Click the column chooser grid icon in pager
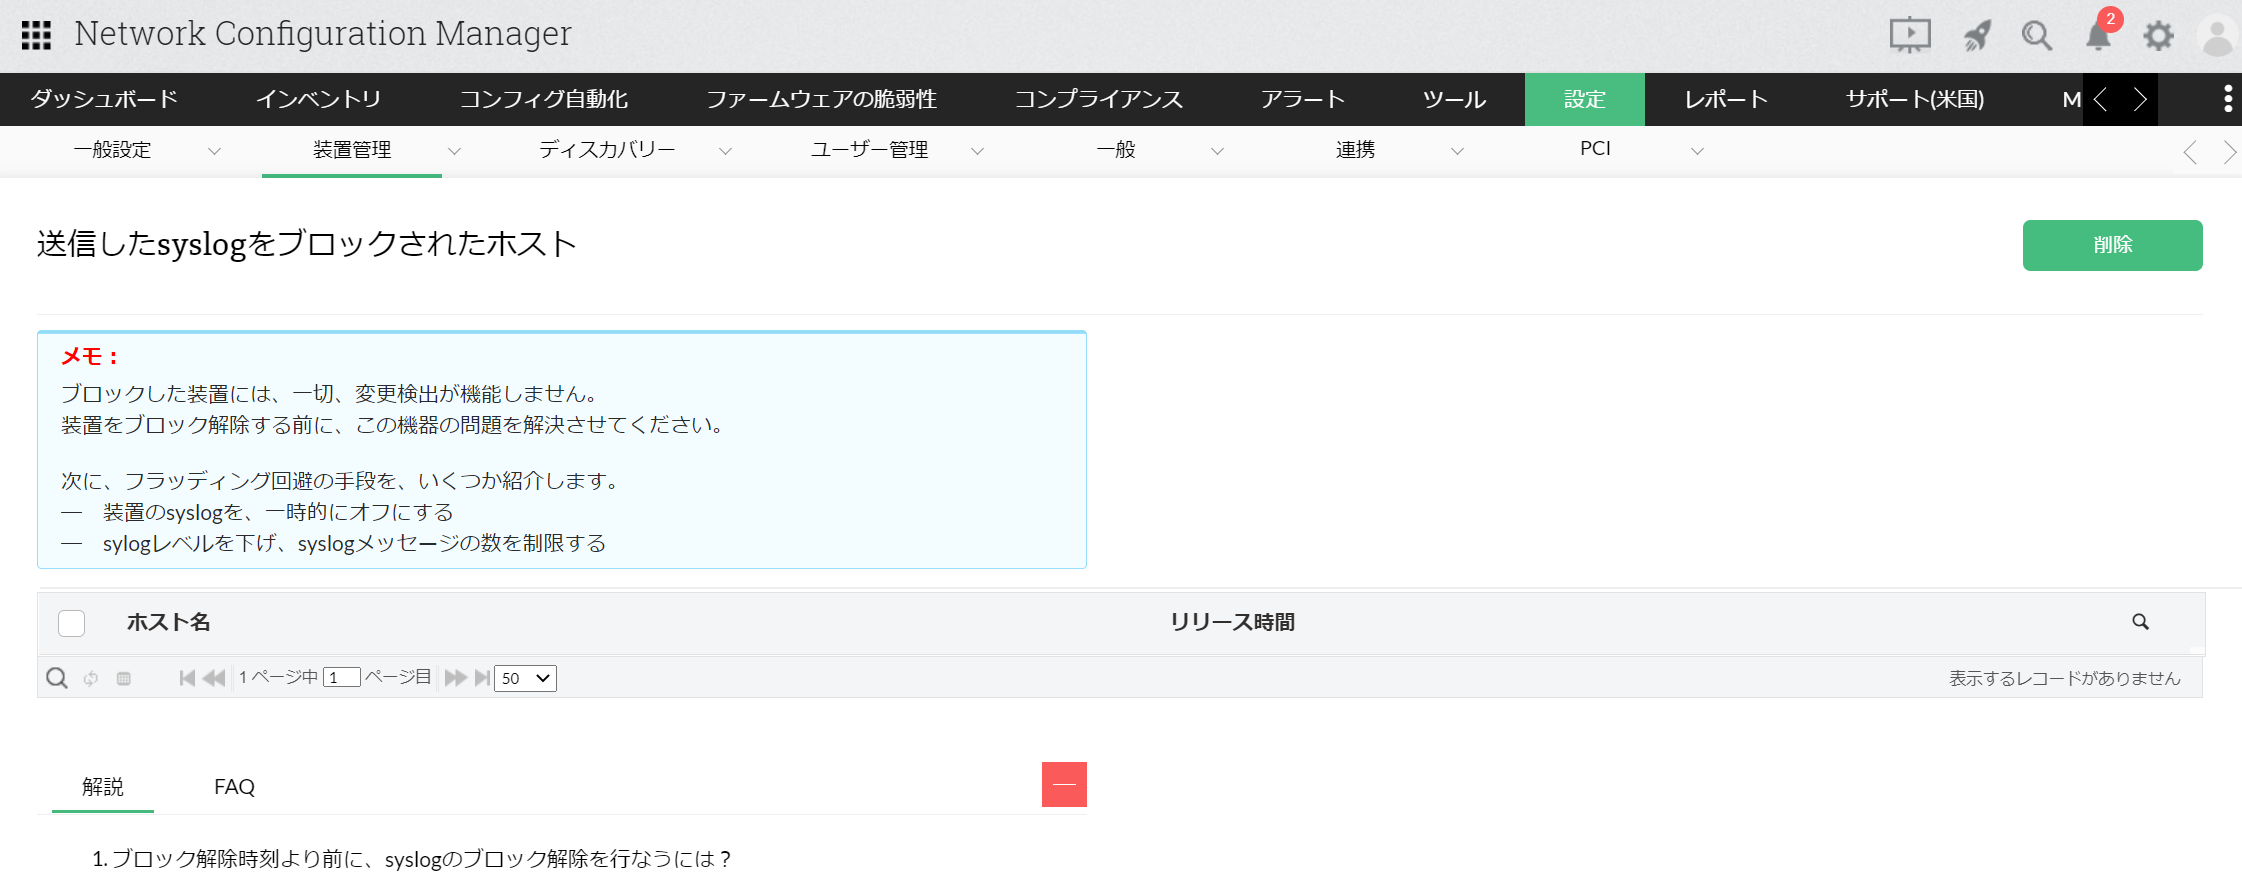2242x885 pixels. tap(124, 678)
